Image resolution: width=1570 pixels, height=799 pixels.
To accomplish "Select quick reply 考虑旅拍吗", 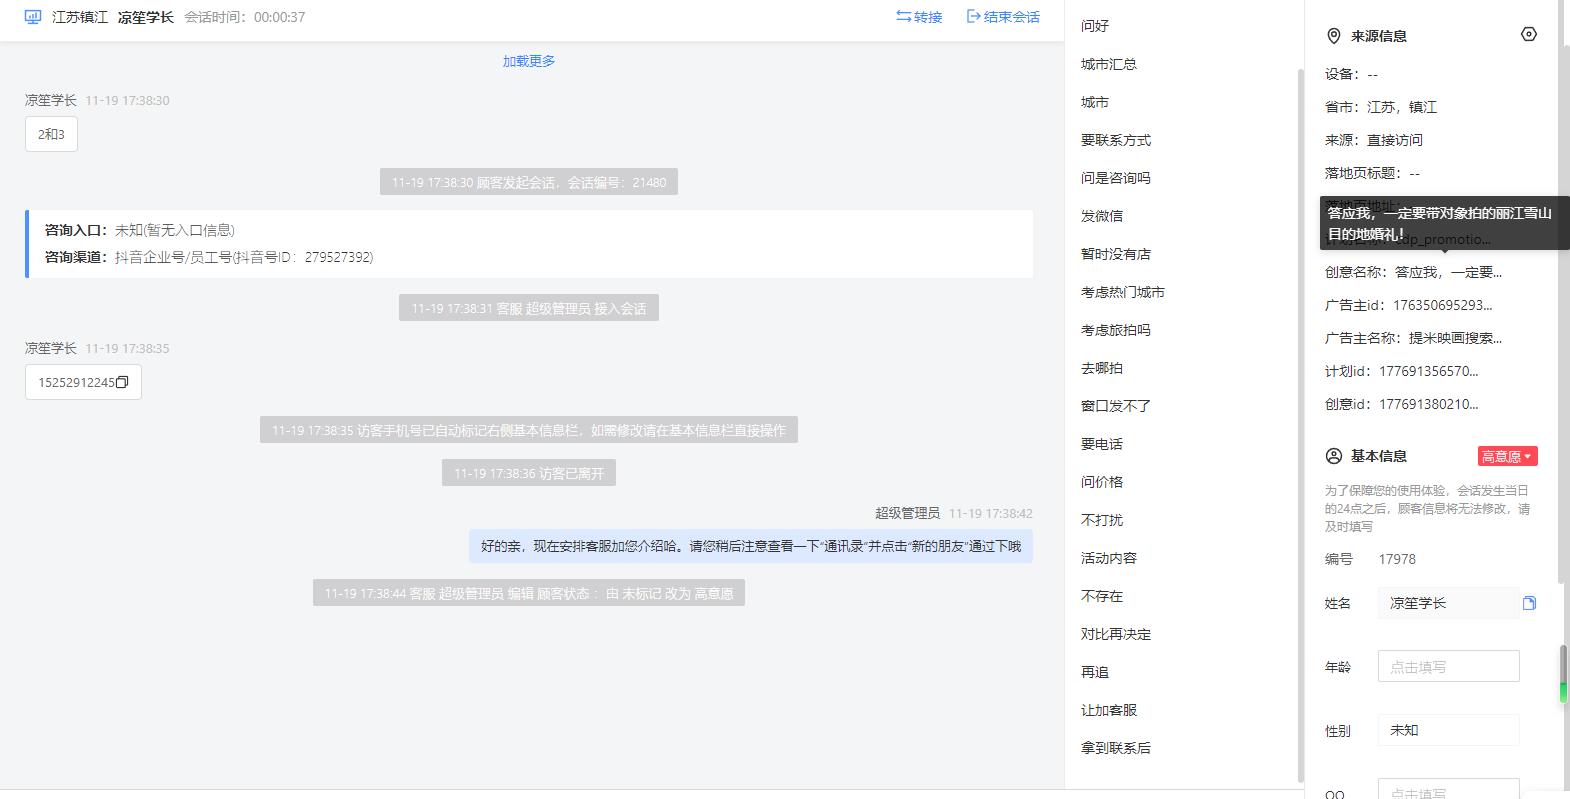I will coord(1116,330).
